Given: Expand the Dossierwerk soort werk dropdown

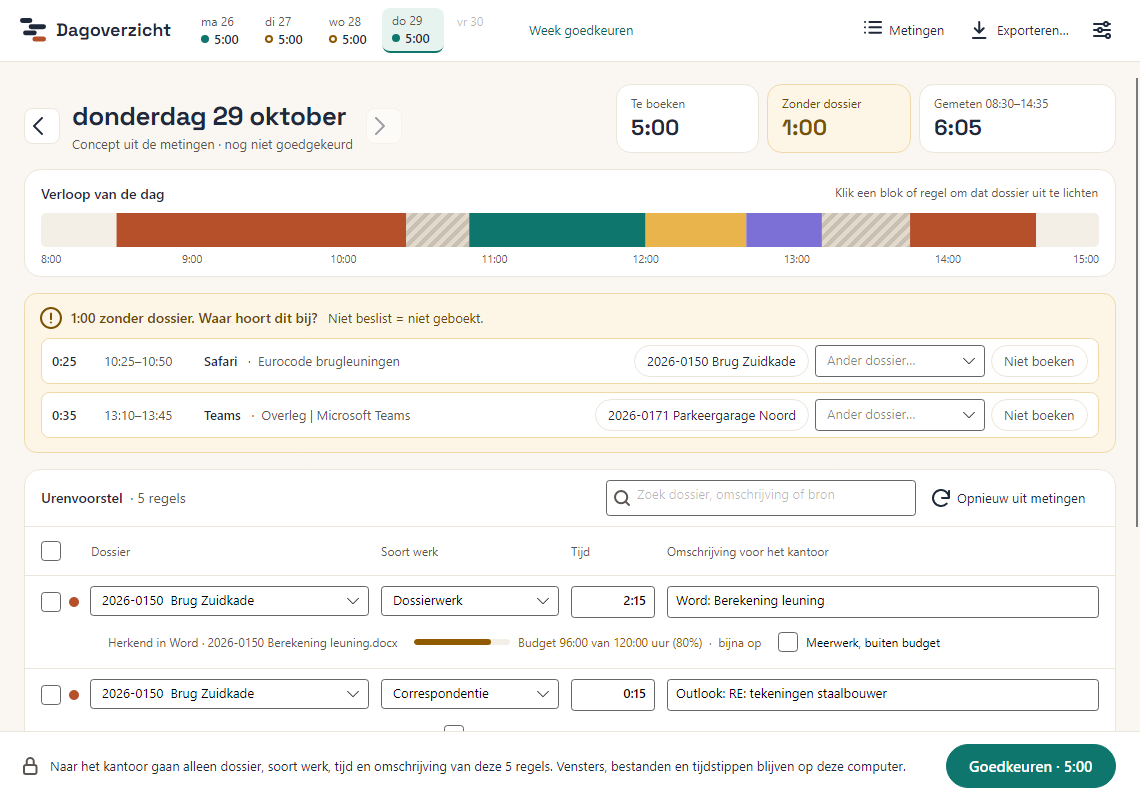Looking at the screenshot, I should click(470, 601).
